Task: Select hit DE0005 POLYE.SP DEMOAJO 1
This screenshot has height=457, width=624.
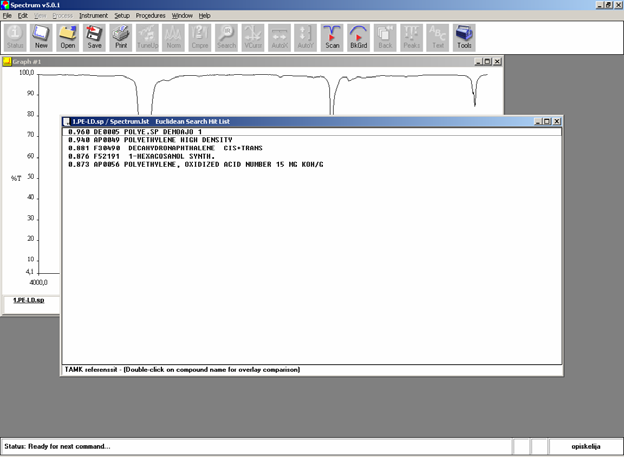Action: [312, 132]
